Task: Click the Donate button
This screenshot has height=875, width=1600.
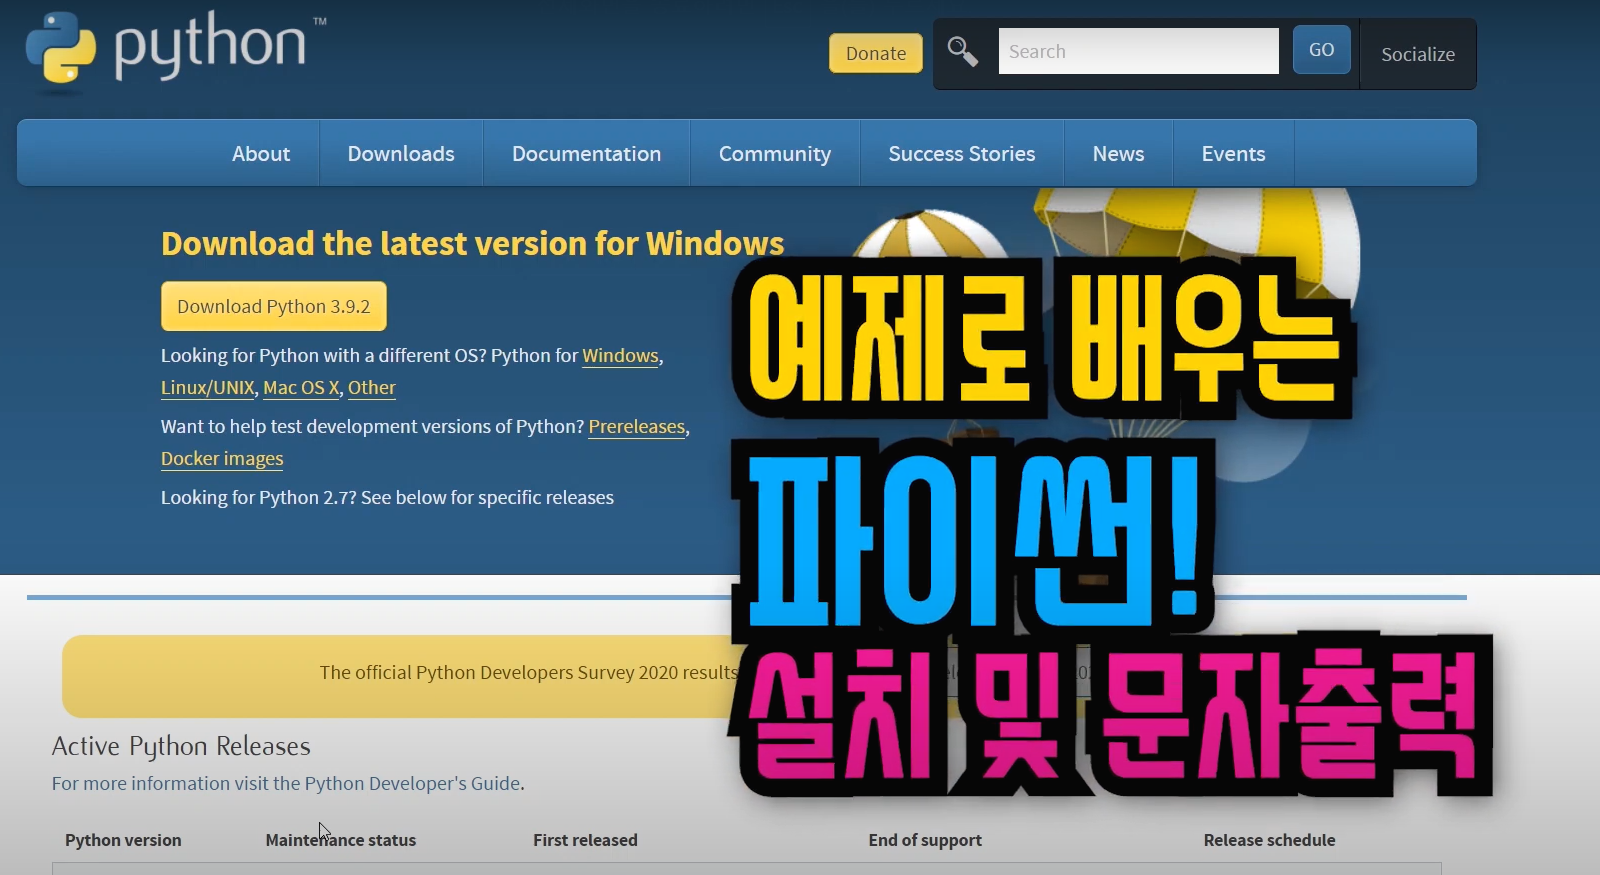Action: (x=876, y=53)
